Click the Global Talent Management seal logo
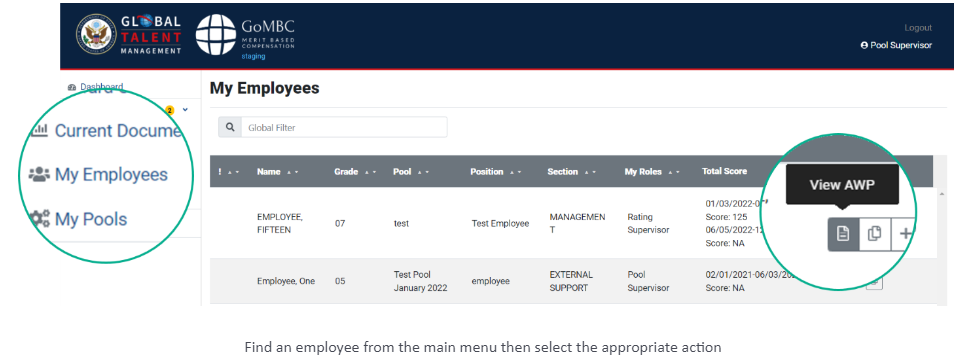The height and width of the screenshot is (360, 962). pos(96,34)
